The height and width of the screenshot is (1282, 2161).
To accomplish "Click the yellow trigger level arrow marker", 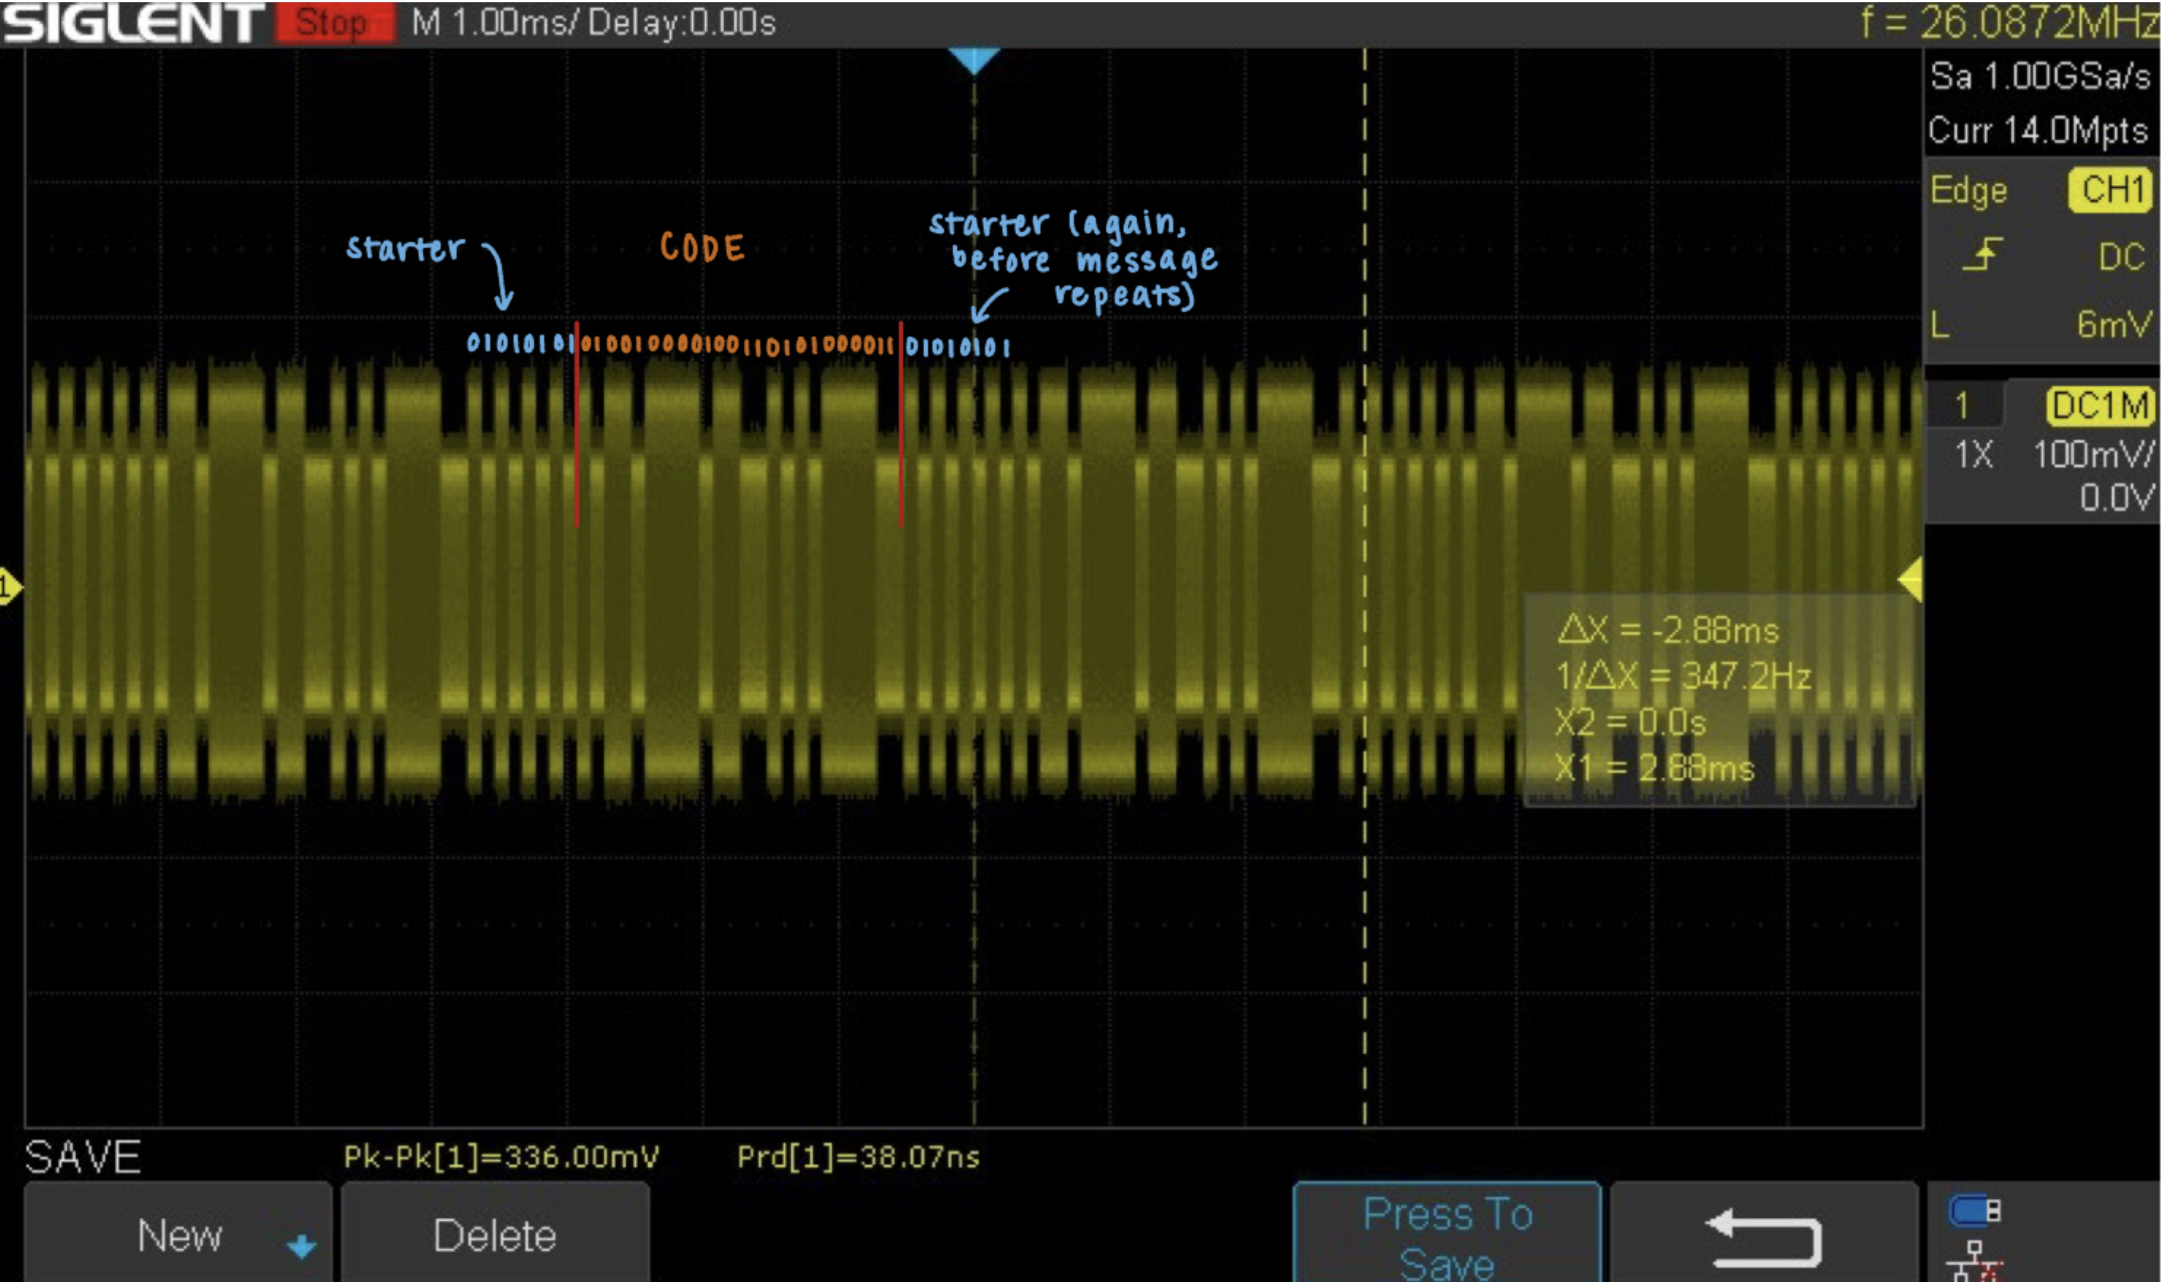I will [x=1911, y=580].
